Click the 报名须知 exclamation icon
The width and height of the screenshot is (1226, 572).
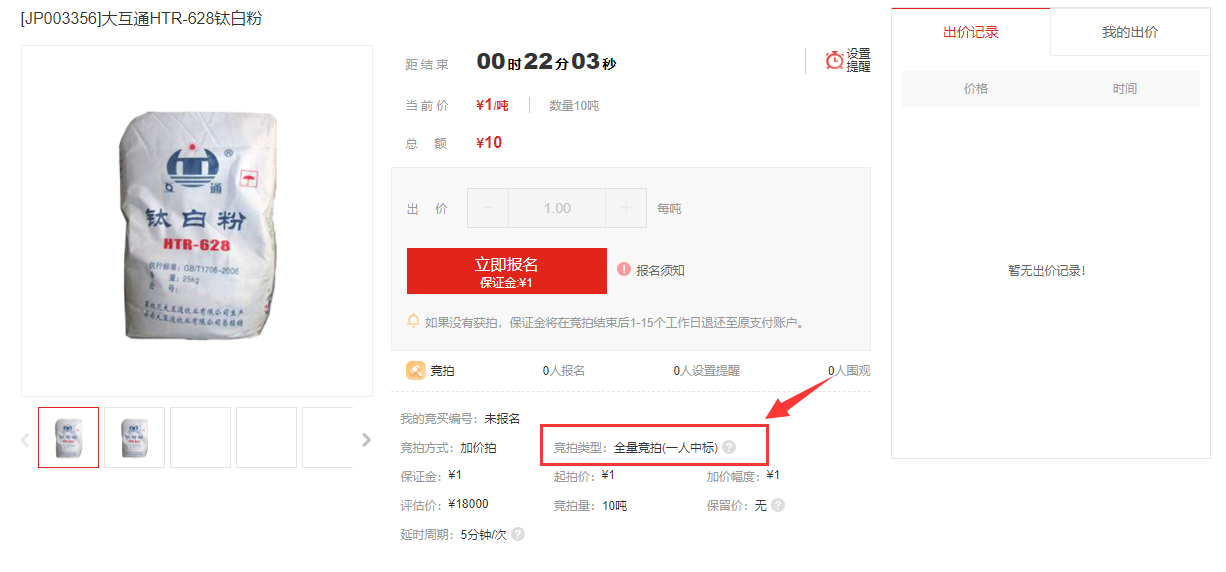(624, 270)
